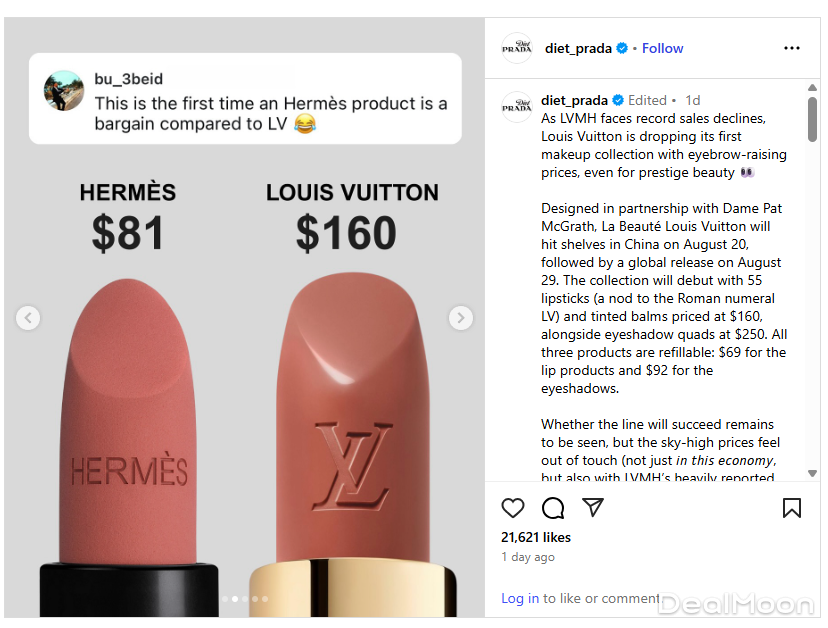Go to next carousel image
Viewport: 828px width, 628px height.
460,318
